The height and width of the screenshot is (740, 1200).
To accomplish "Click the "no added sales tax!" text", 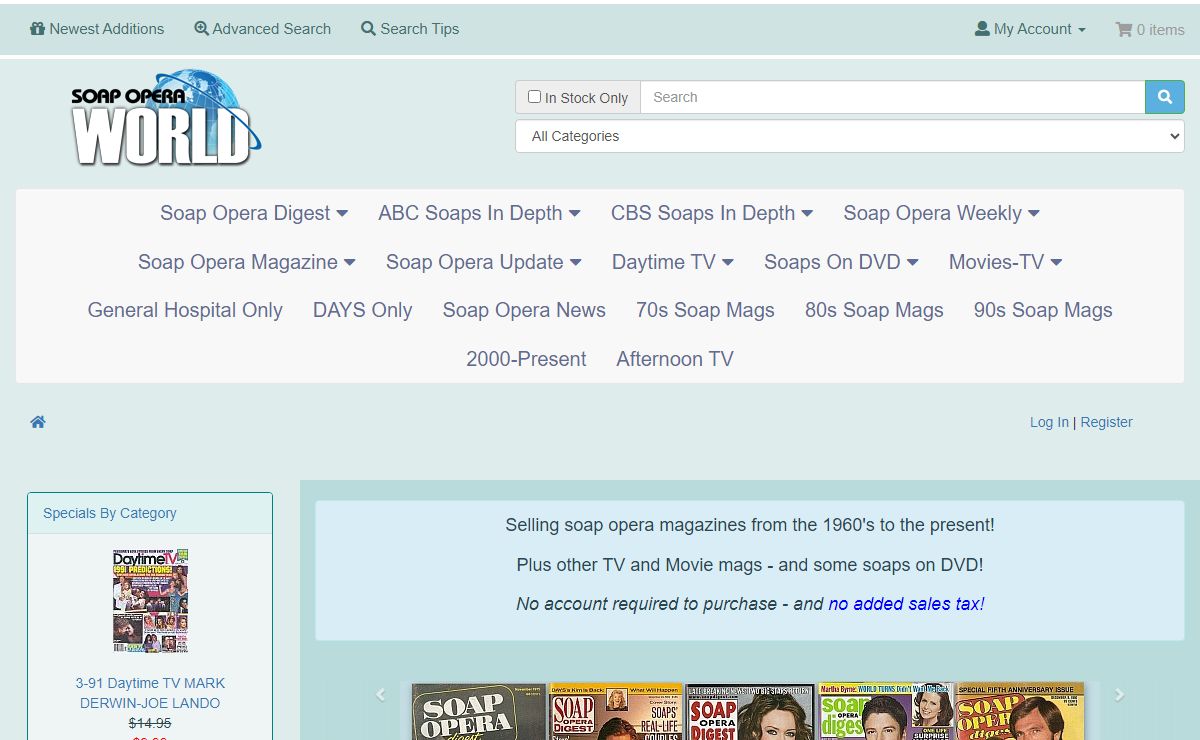I will tap(906, 604).
